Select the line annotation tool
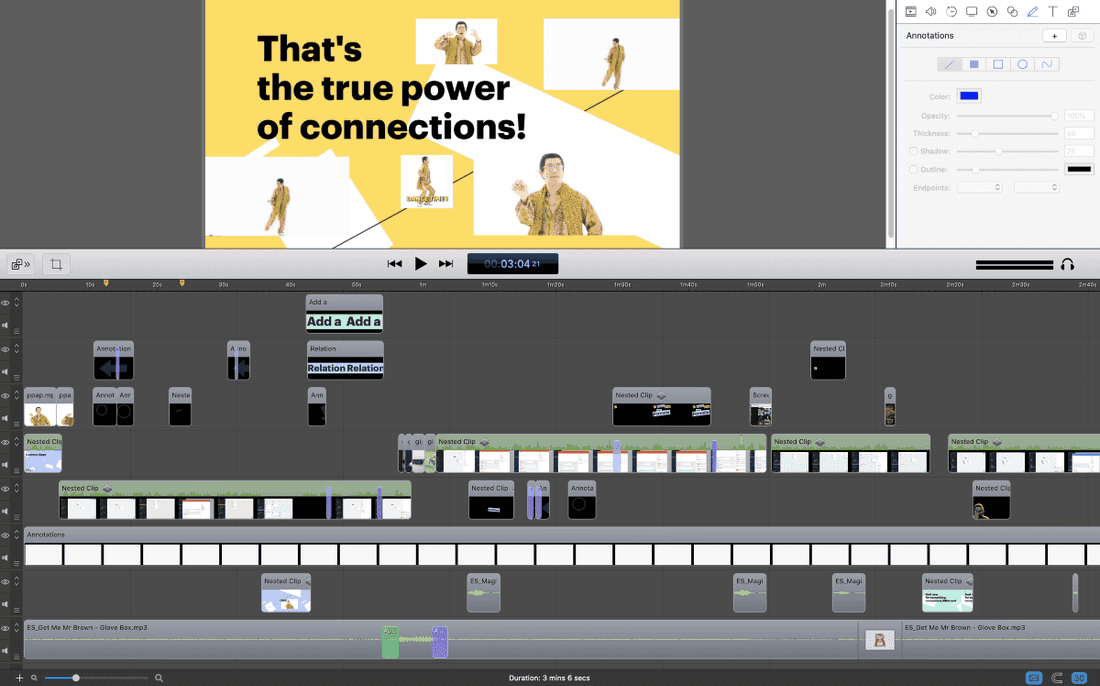Viewport: 1100px width, 686px height. tap(949, 63)
